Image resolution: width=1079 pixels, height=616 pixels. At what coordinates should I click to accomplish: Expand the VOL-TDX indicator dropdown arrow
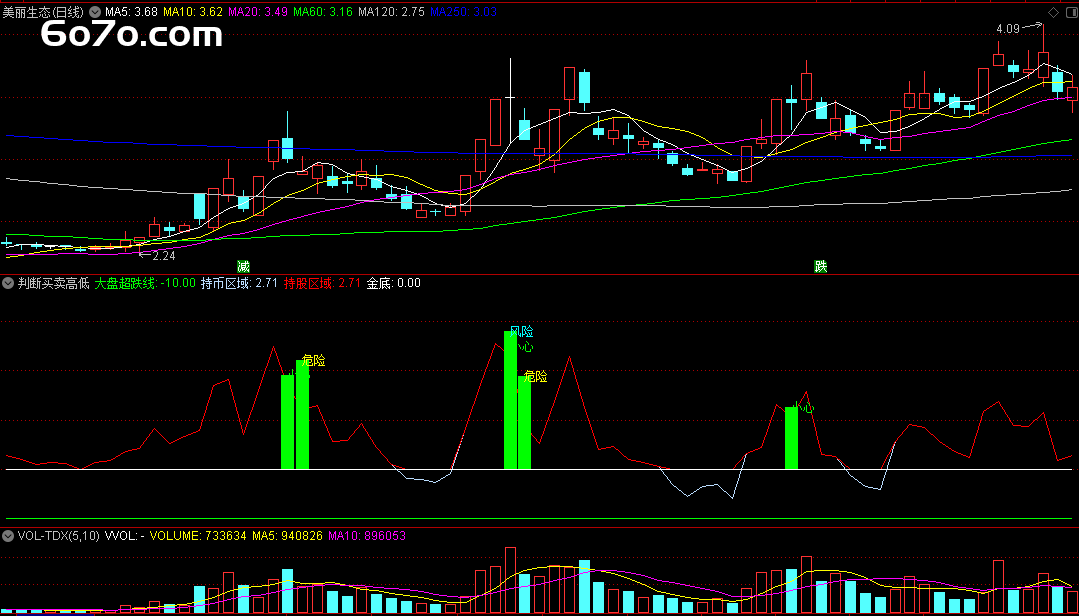(9, 536)
